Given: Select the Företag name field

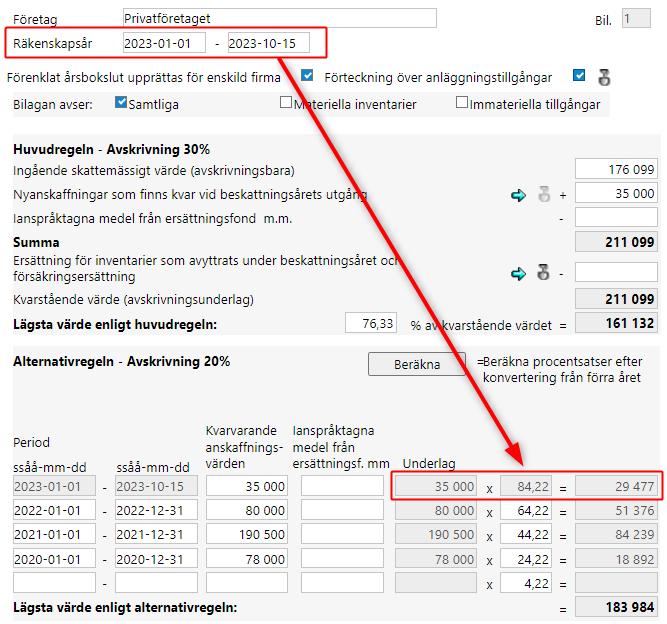Looking at the screenshot, I should coord(280,18).
